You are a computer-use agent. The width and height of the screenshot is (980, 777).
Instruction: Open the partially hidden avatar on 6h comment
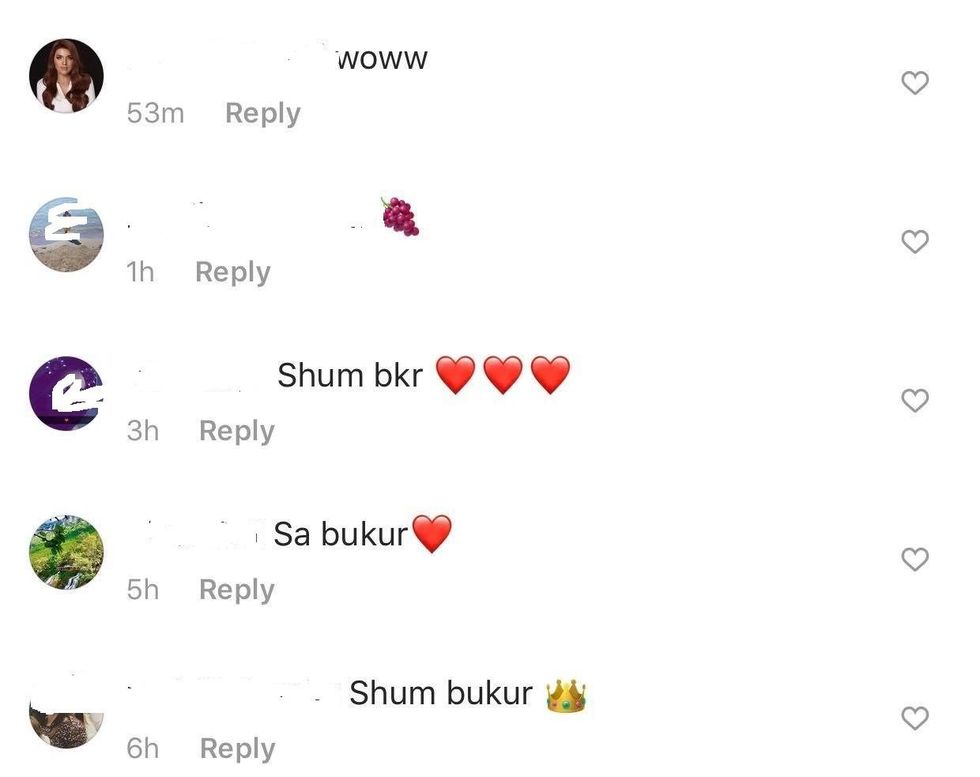tap(66, 719)
